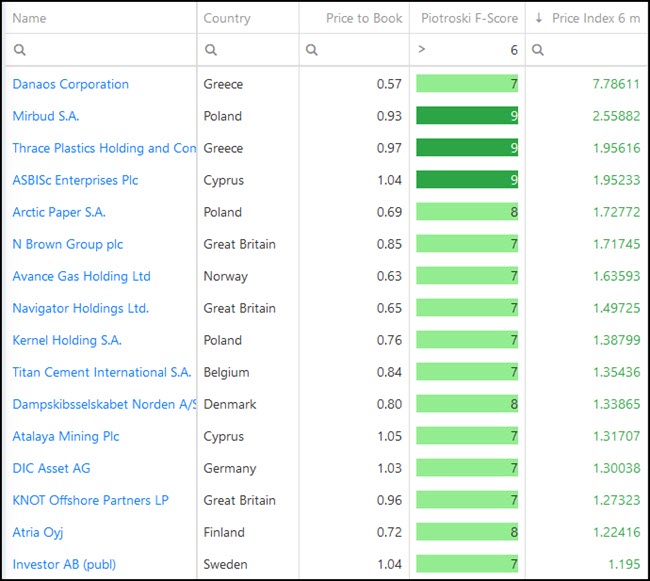Open Atria Oyj link
The height and width of the screenshot is (581, 650).
[37, 532]
